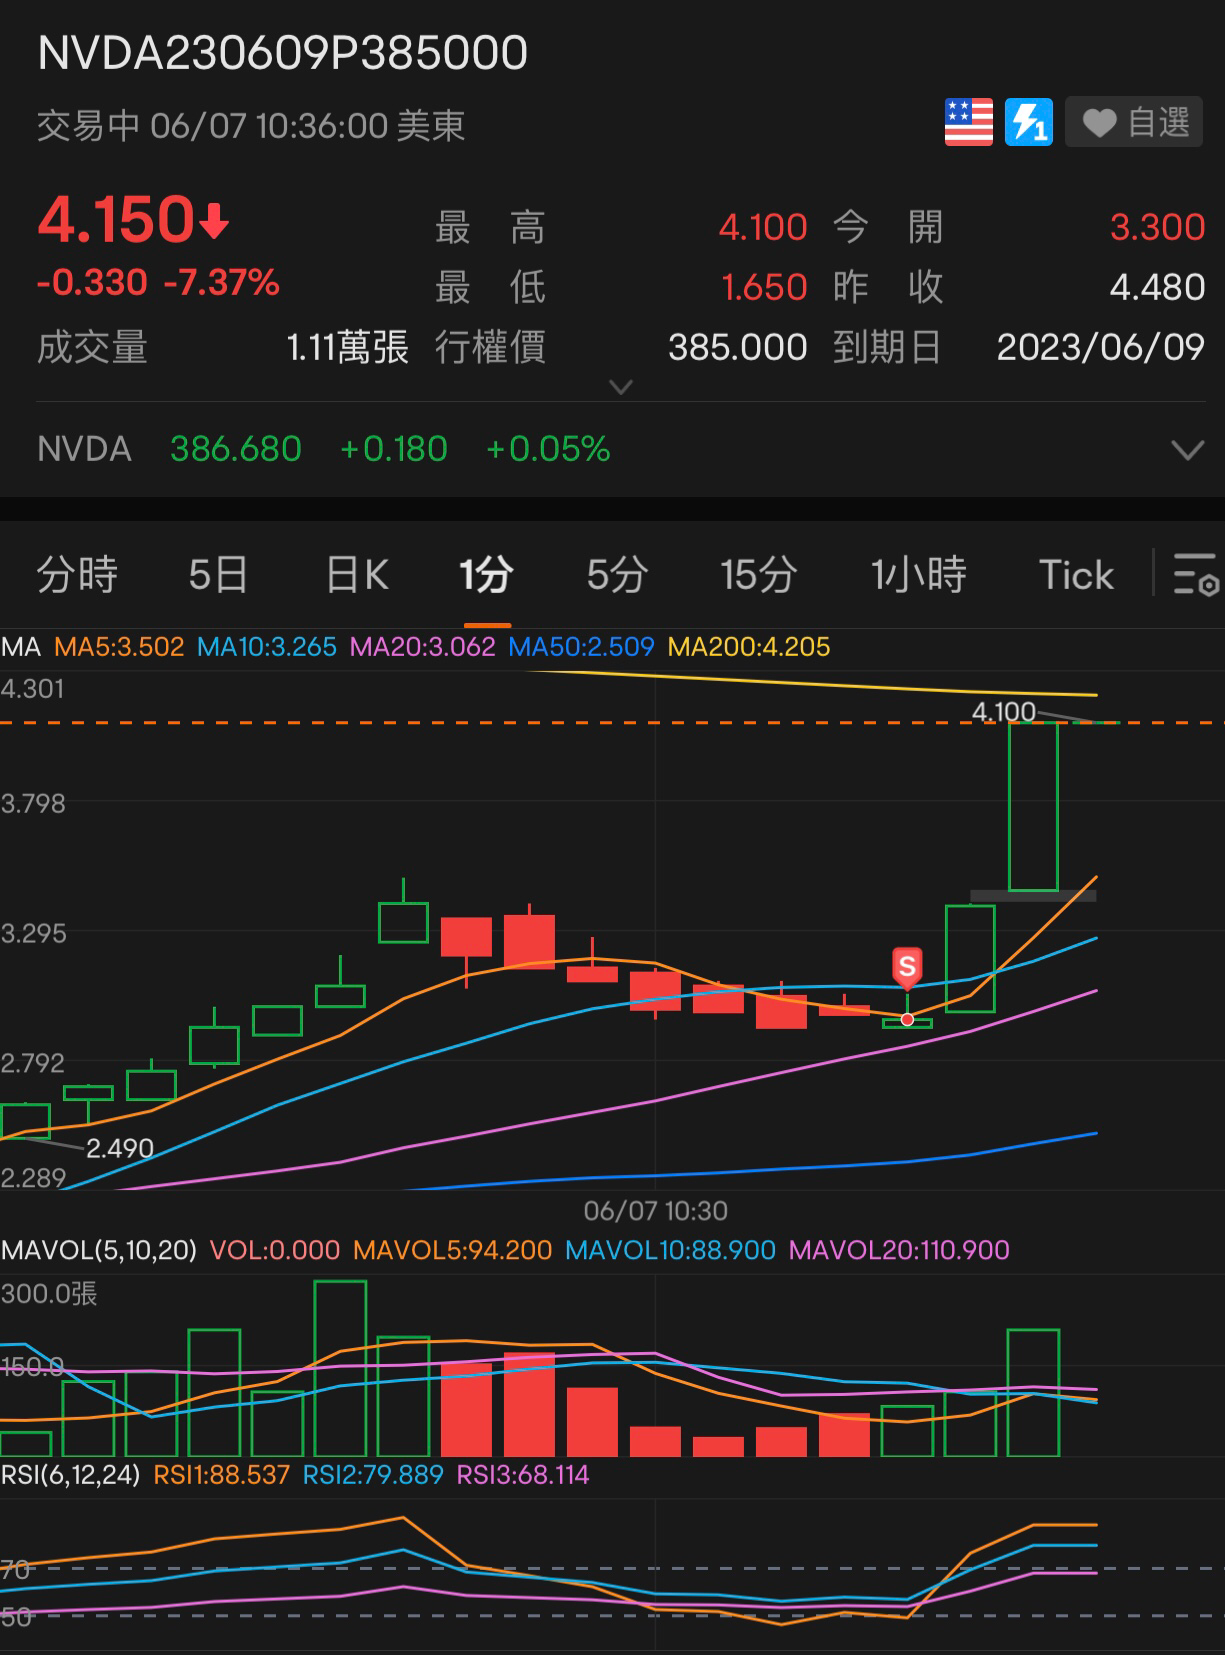Image resolution: width=1225 pixels, height=1655 pixels.
Task: Switch to the 日K chart tab
Action: [358, 575]
